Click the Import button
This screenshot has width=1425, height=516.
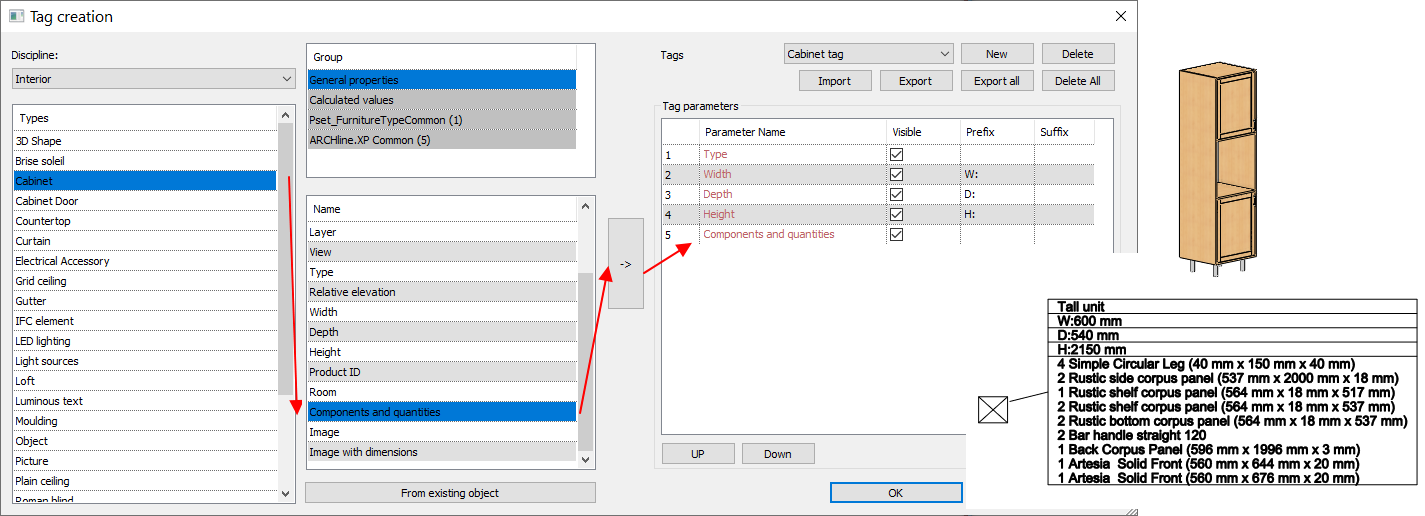835,81
